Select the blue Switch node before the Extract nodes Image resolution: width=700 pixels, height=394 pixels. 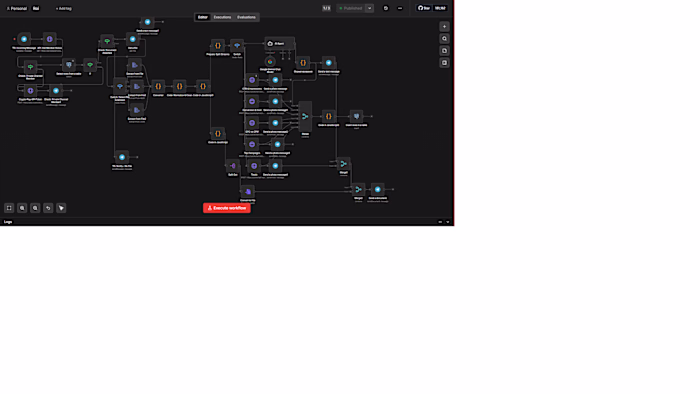120,87
